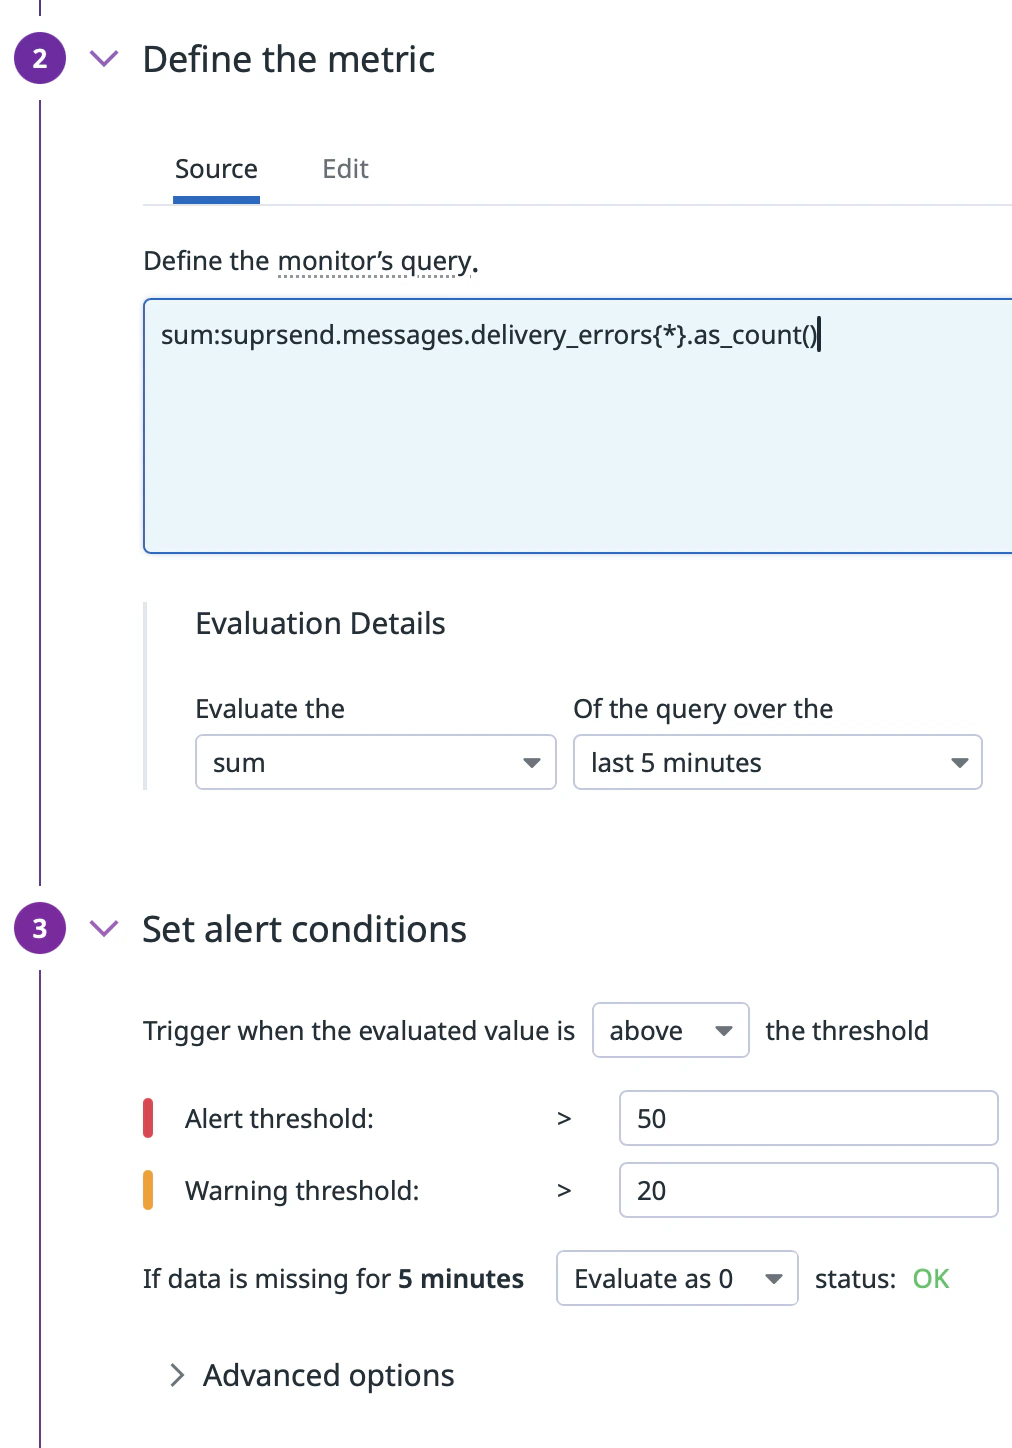This screenshot has height=1448, width=1012.
Task: Click the Define the metric heading
Action: click(x=288, y=59)
